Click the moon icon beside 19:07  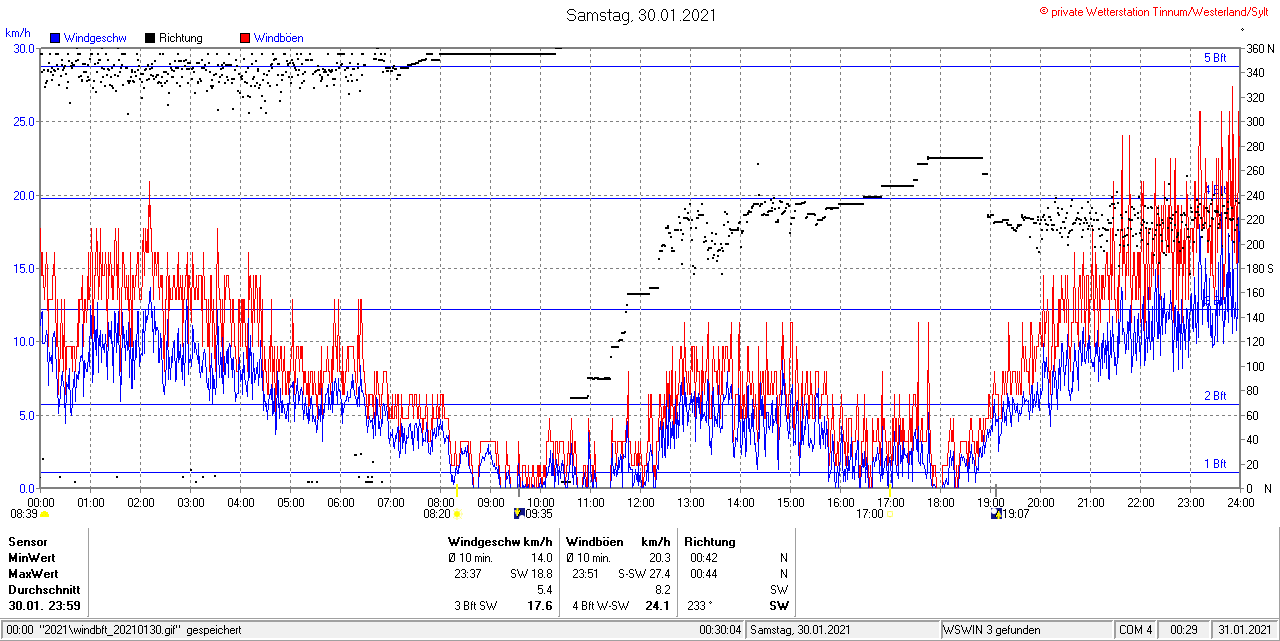996,513
